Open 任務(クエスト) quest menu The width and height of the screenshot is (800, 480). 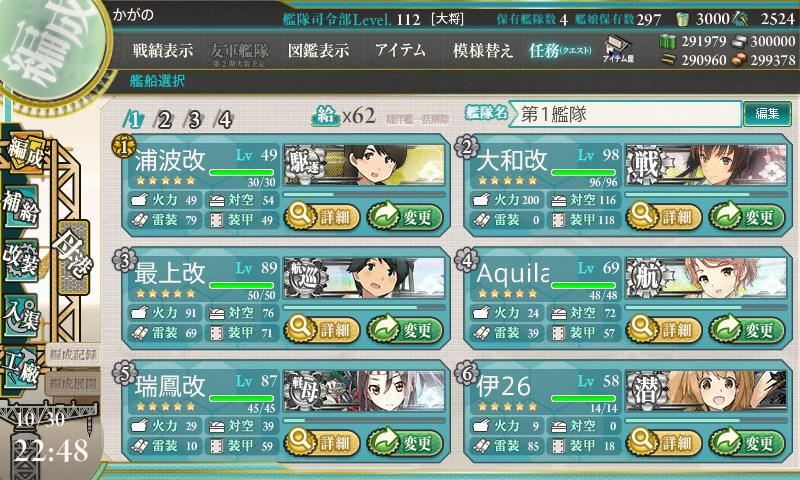point(560,50)
